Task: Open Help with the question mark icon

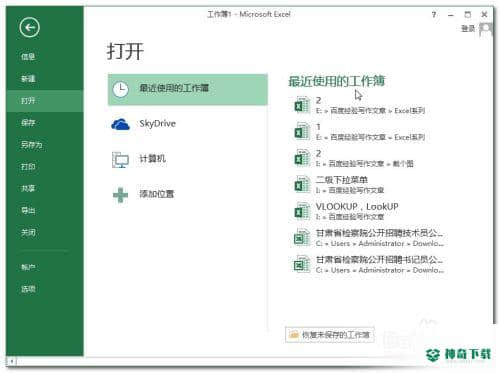Action: click(x=434, y=15)
